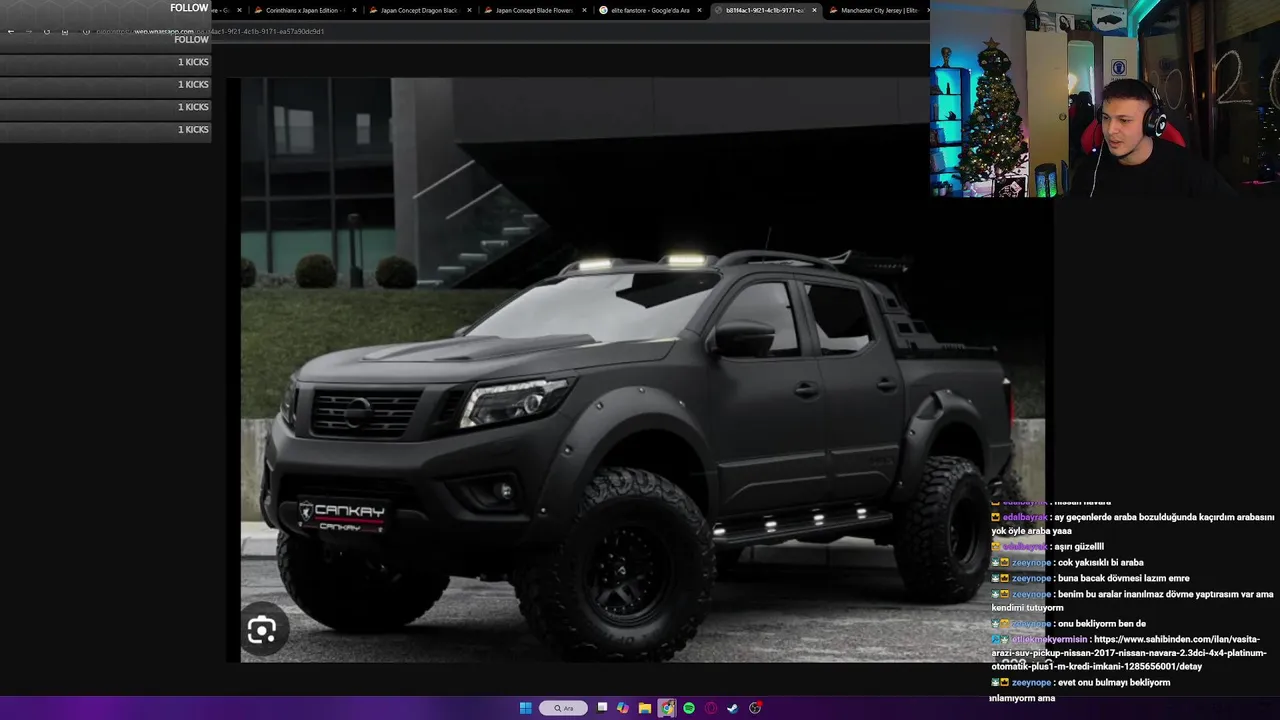Viewport: 1280px width, 720px height.
Task: Launch Copilot from the taskbar
Action: point(623,708)
